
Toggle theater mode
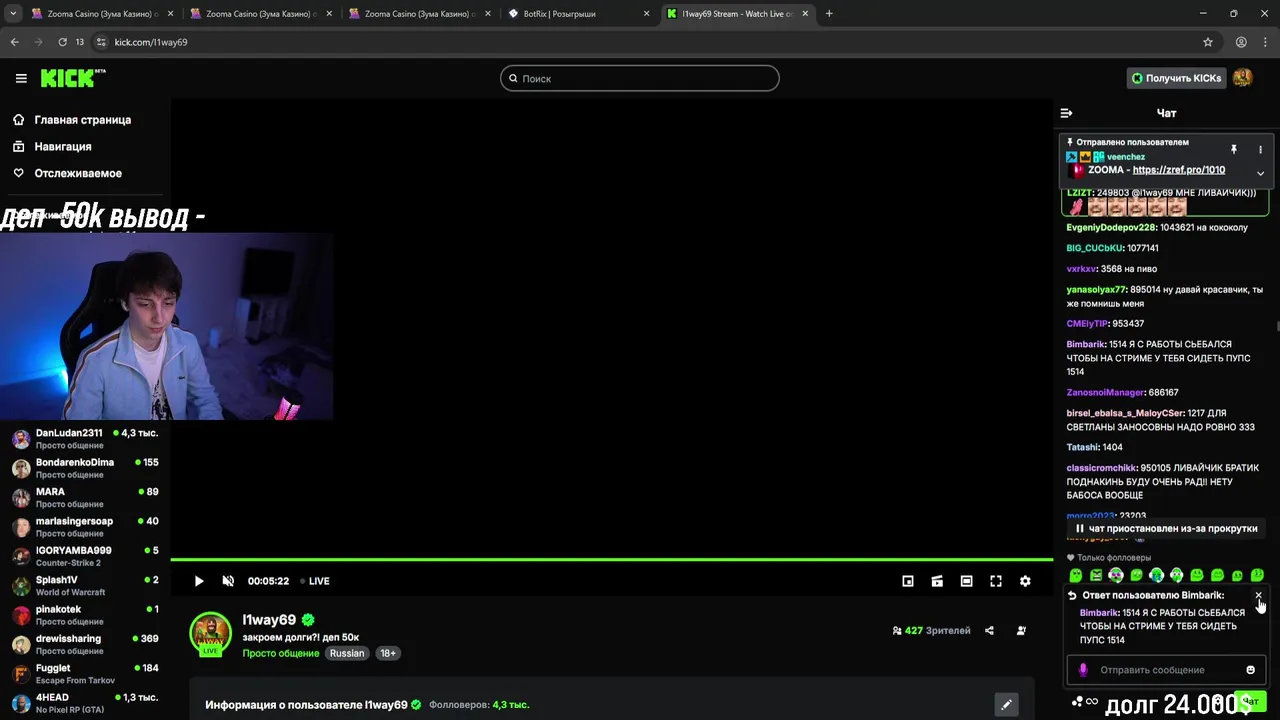966,581
